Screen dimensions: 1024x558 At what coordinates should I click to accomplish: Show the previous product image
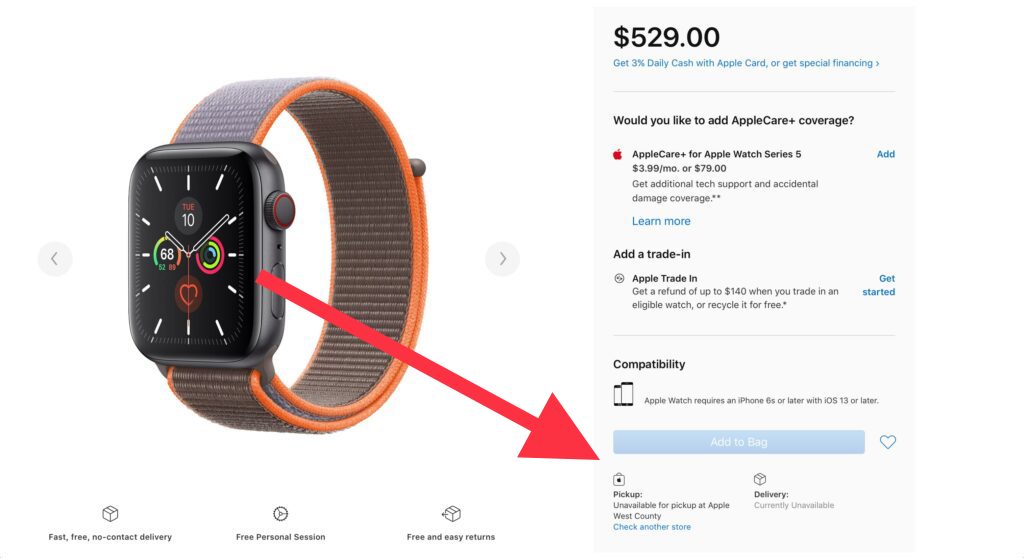[55, 259]
